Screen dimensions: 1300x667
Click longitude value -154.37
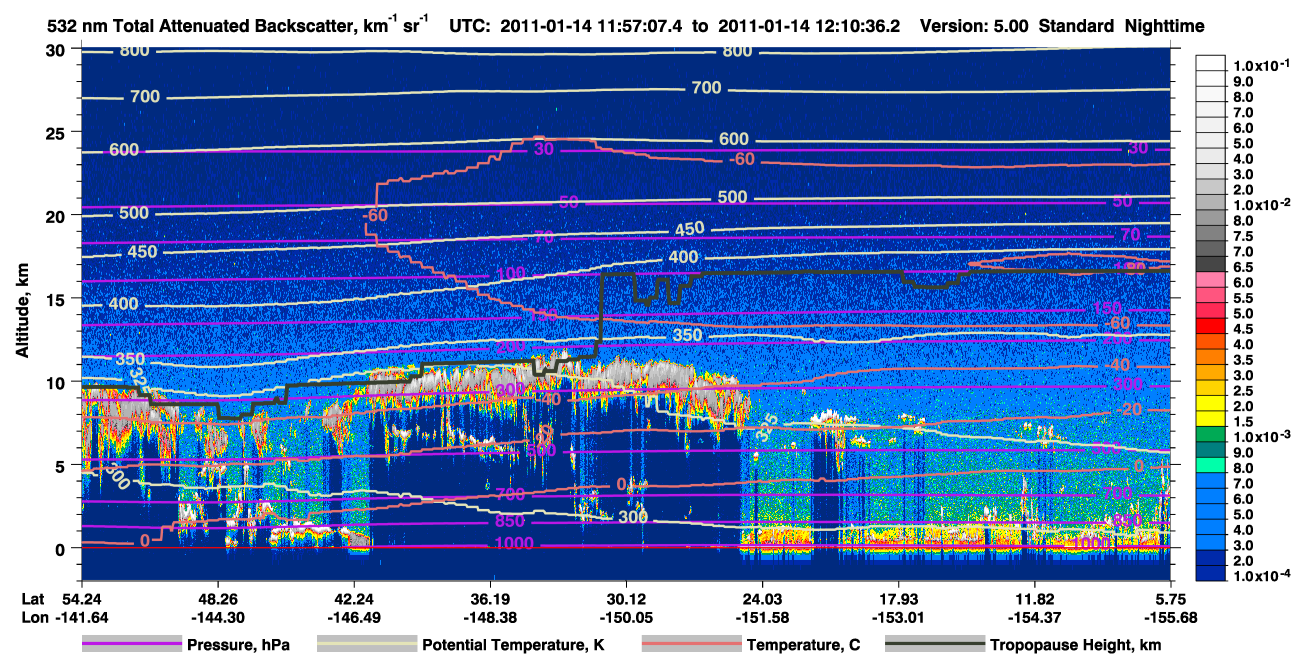pos(1035,617)
